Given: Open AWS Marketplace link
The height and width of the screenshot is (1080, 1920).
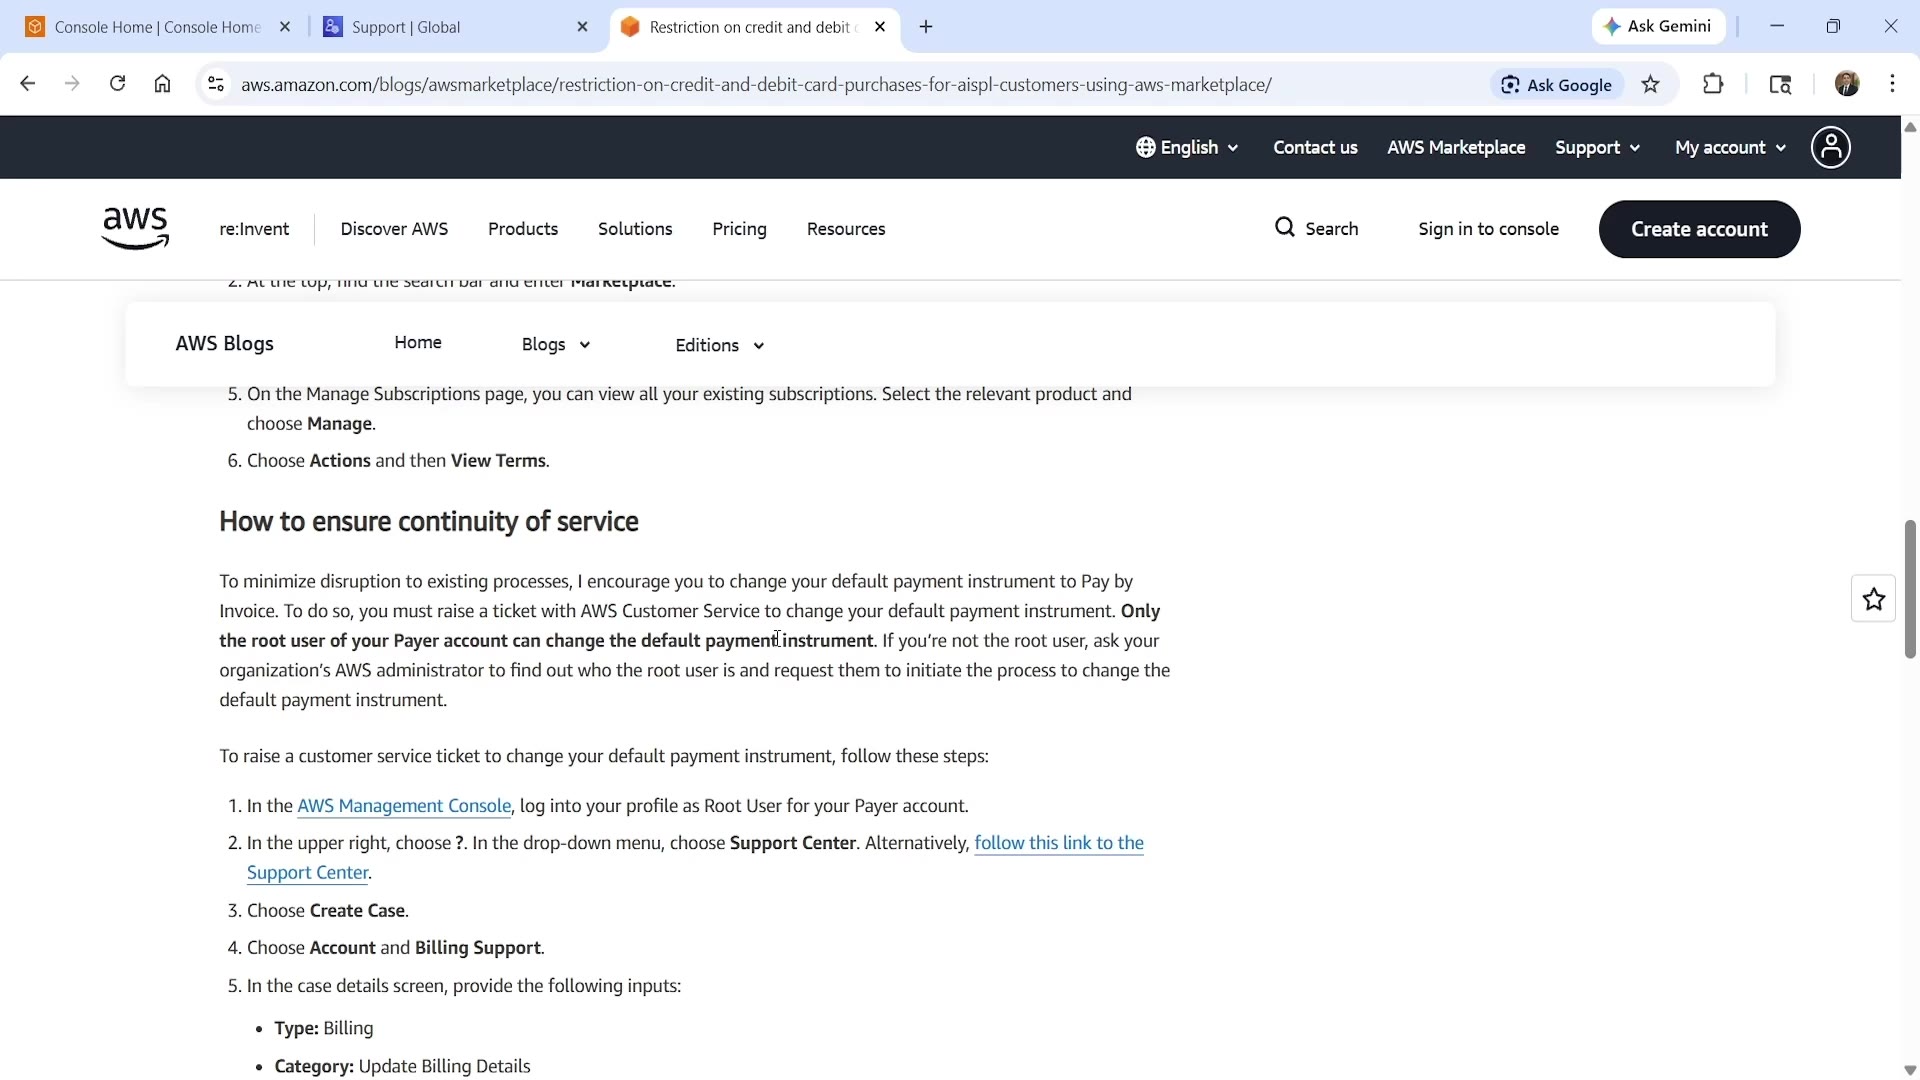Looking at the screenshot, I should pyautogui.click(x=1456, y=148).
